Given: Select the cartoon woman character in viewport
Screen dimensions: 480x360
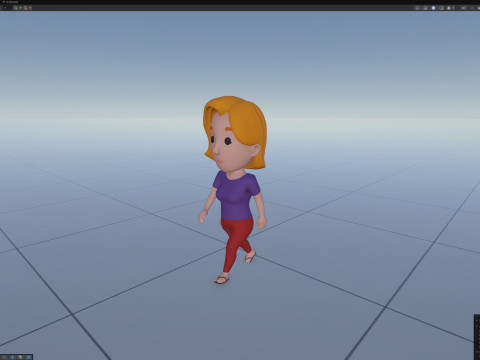Looking at the screenshot, I should point(234,190).
